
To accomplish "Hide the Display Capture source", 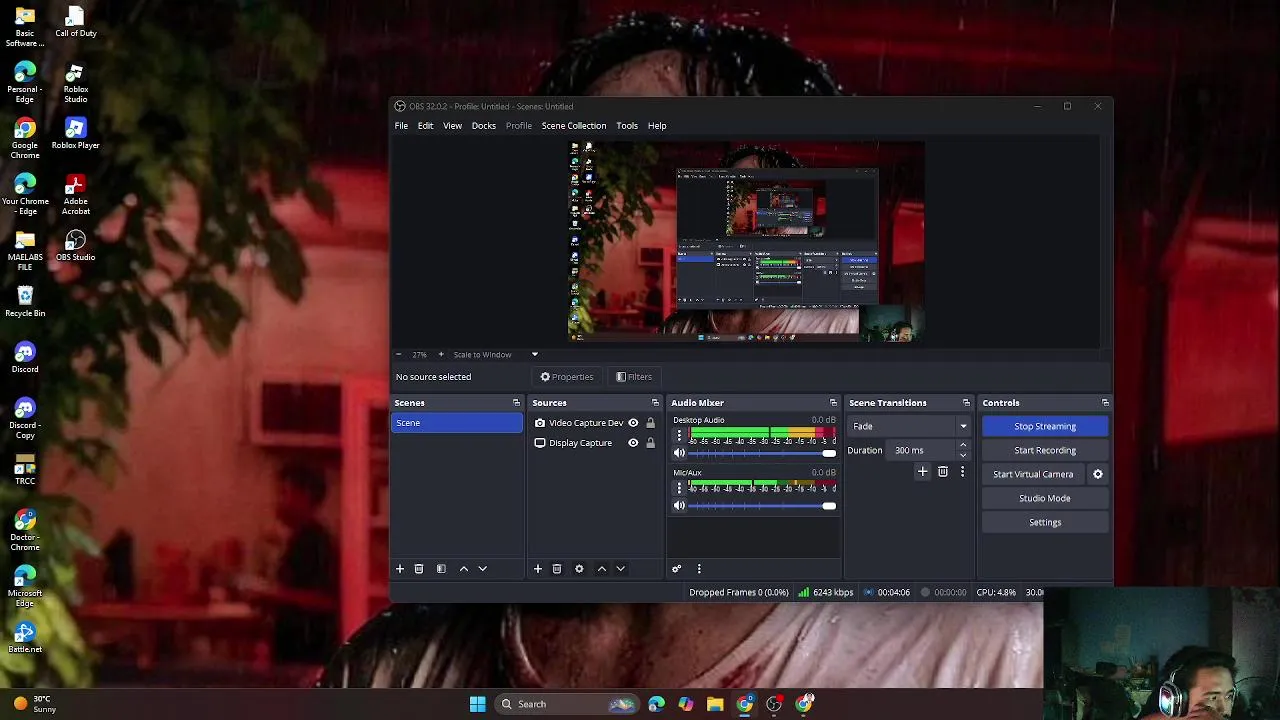I will [633, 443].
